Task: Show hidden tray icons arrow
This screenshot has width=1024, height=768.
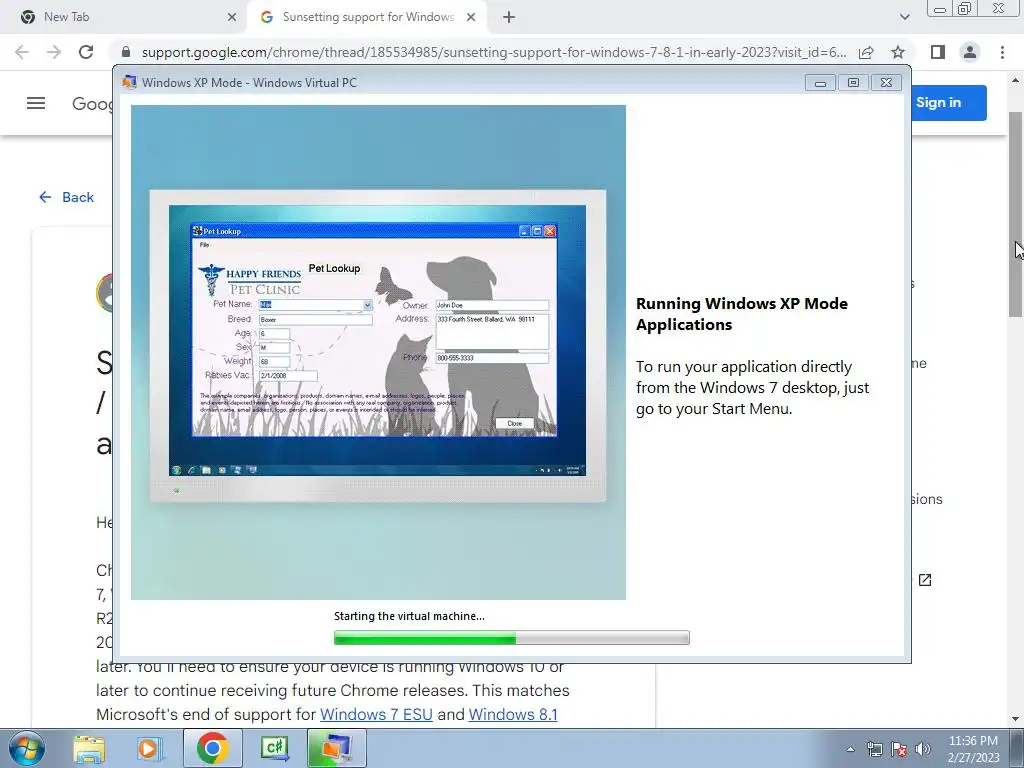Action: 850,749
